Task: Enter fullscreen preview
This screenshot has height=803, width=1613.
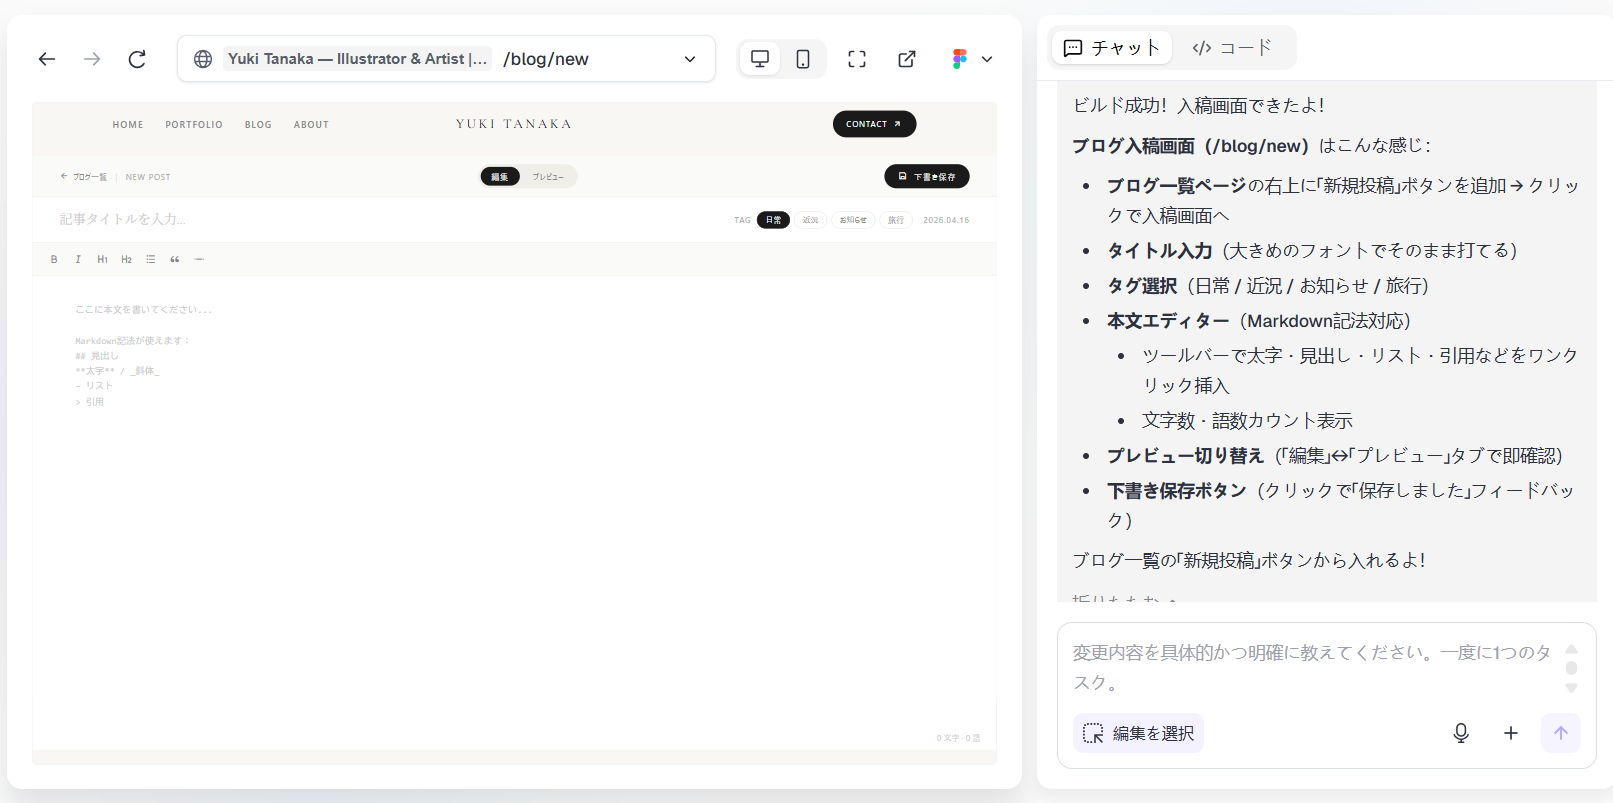Action: [857, 59]
